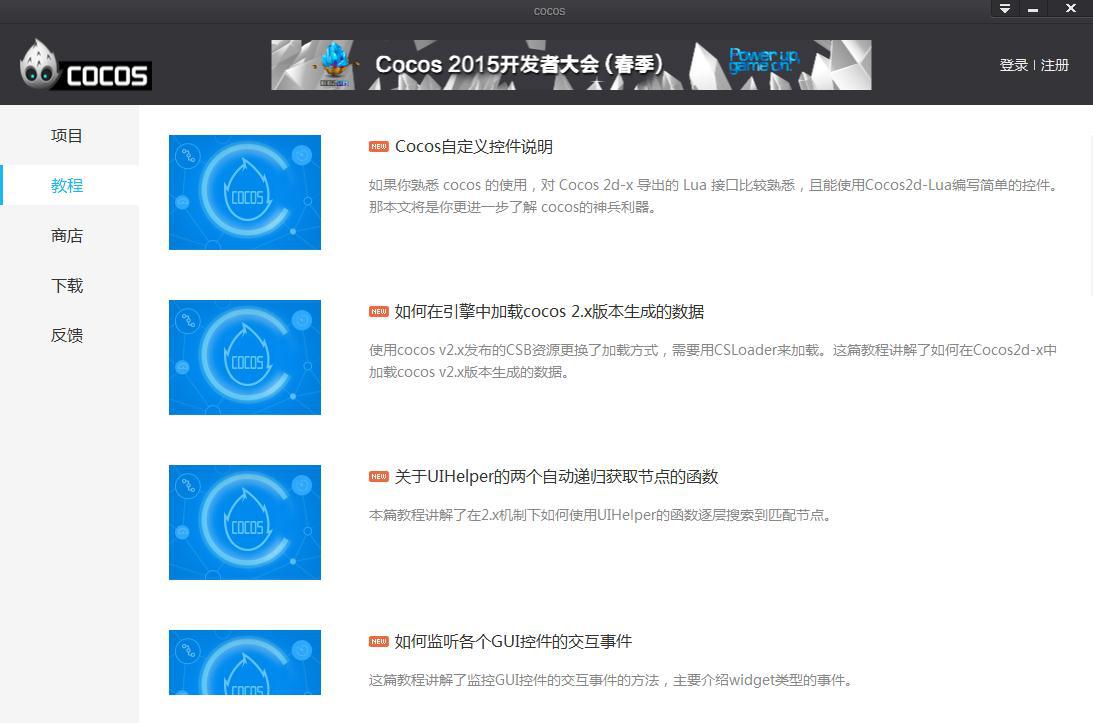
Task: Click description starting 这篇教程讲解了监控GUI控件
Action: click(x=611, y=680)
